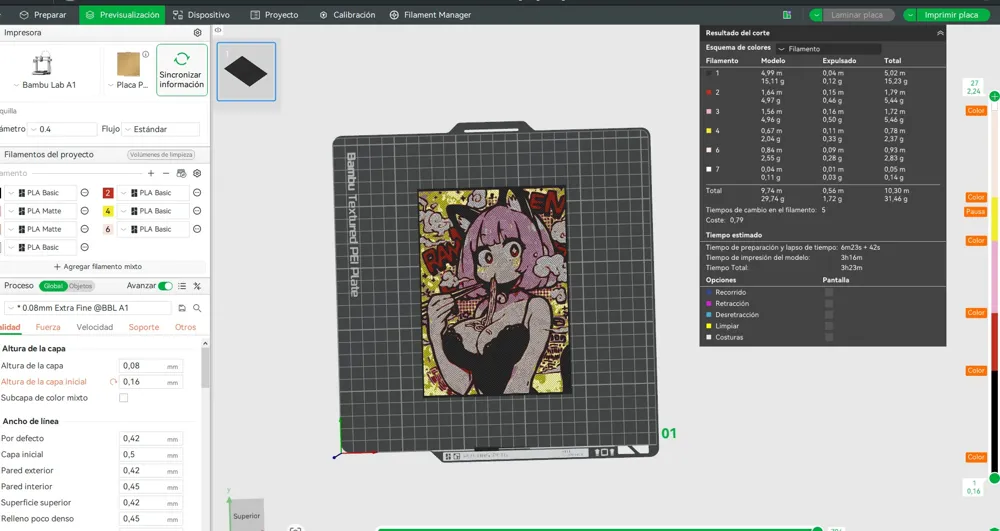Click Agregar filamento mixto
Screen dimensions: 1000x531
click(98, 266)
